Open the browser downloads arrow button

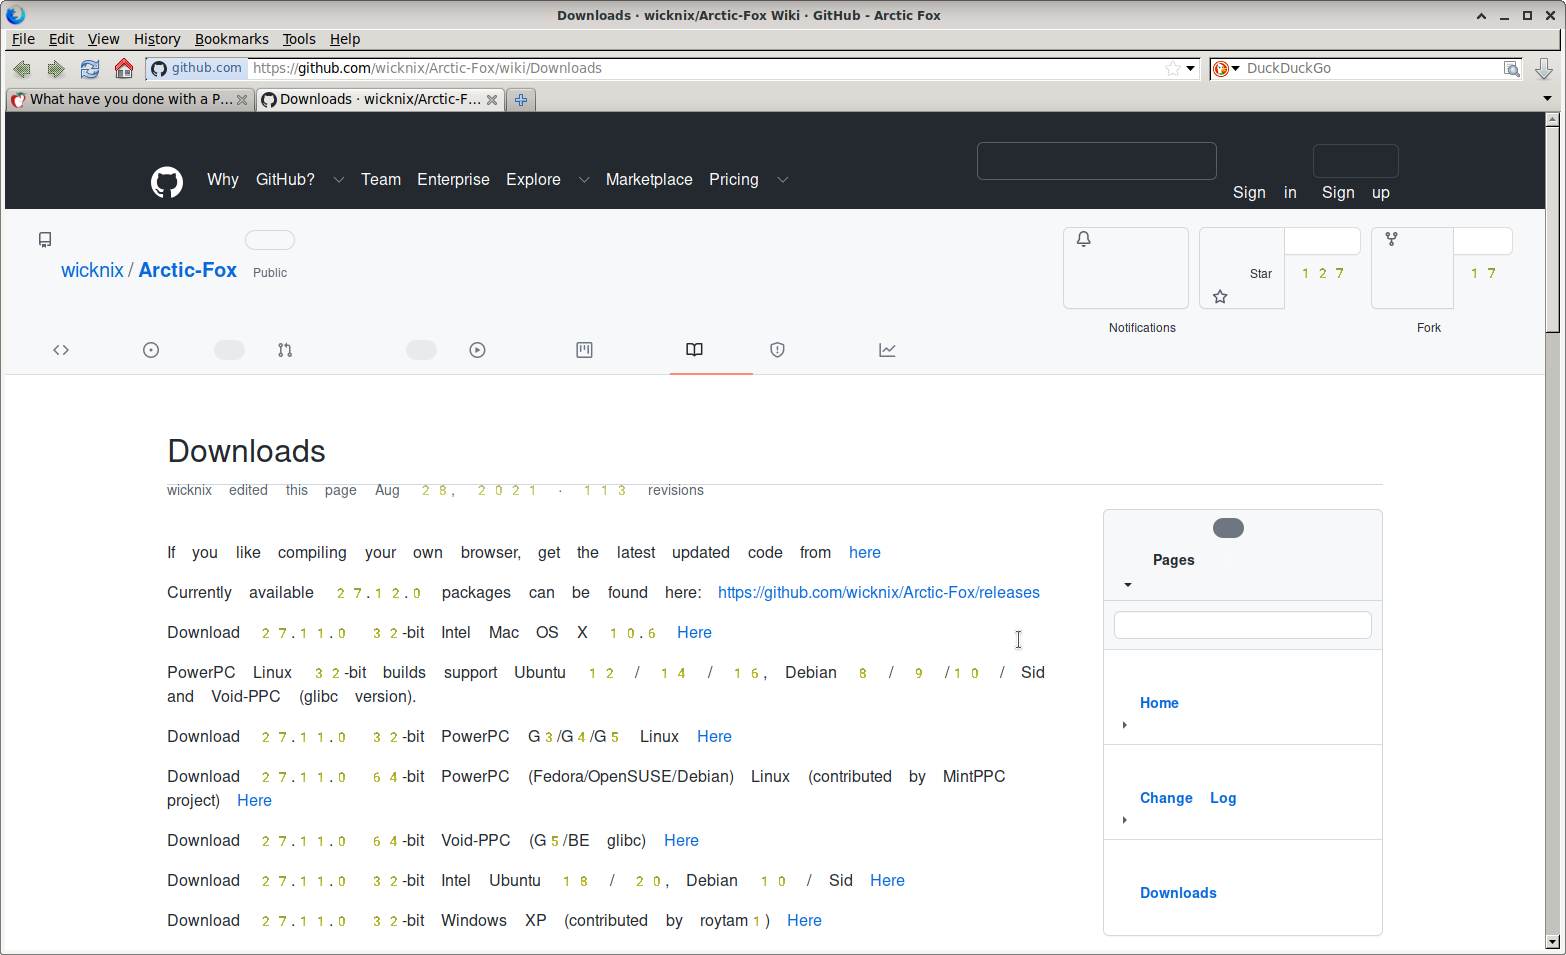(x=1544, y=69)
